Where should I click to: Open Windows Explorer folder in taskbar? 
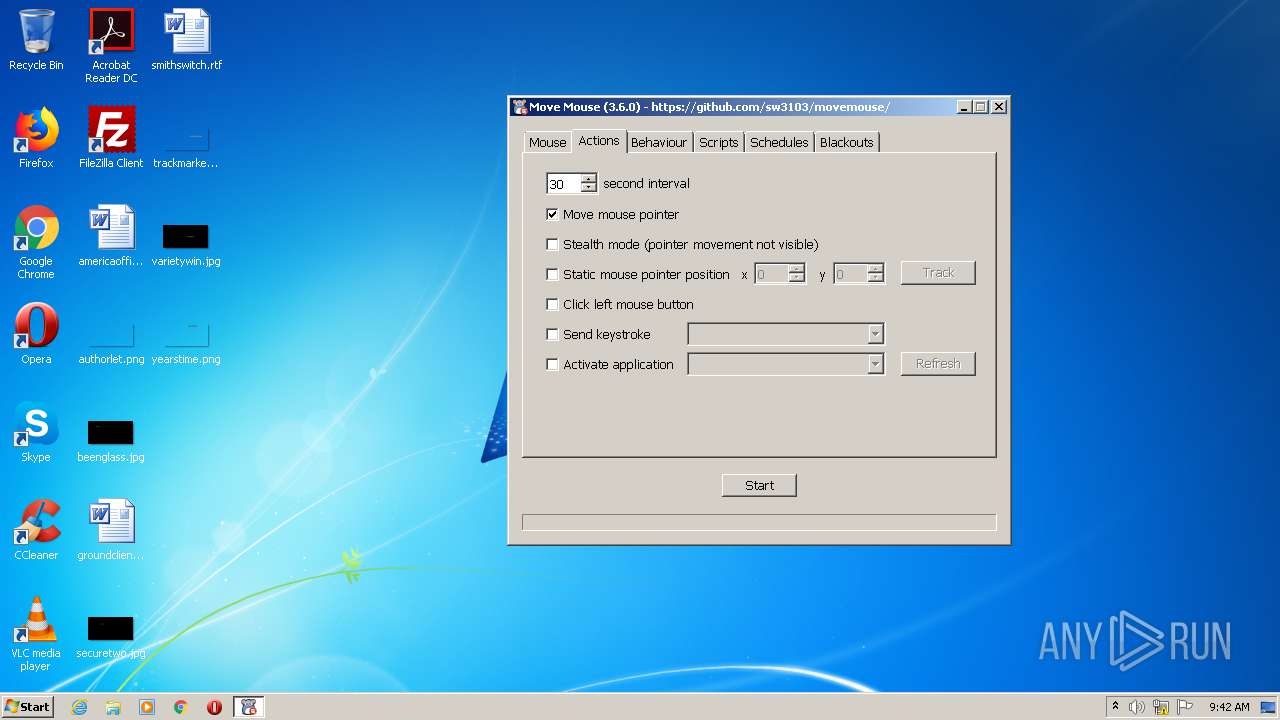113,707
